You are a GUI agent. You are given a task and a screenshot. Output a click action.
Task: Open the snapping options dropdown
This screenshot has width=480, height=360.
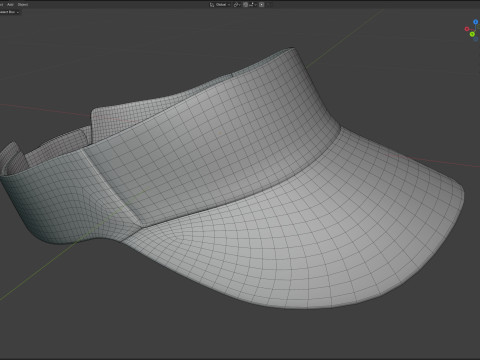252,5
